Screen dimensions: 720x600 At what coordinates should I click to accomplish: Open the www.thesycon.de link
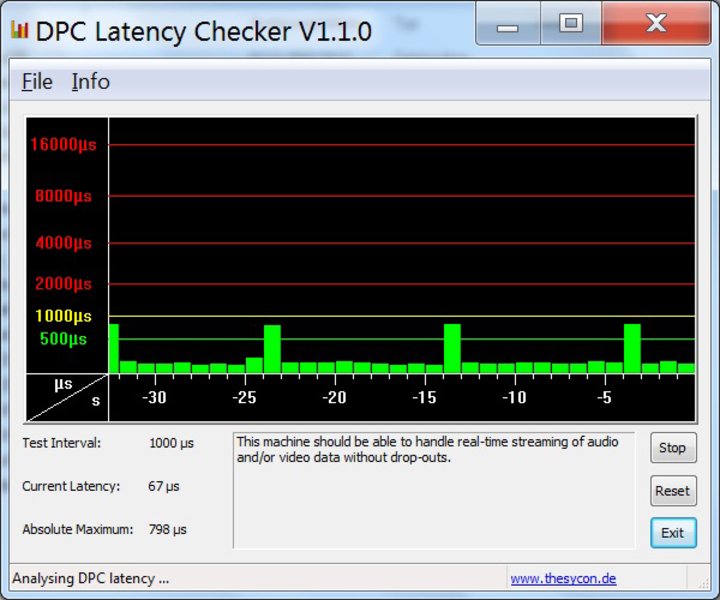coord(563,578)
